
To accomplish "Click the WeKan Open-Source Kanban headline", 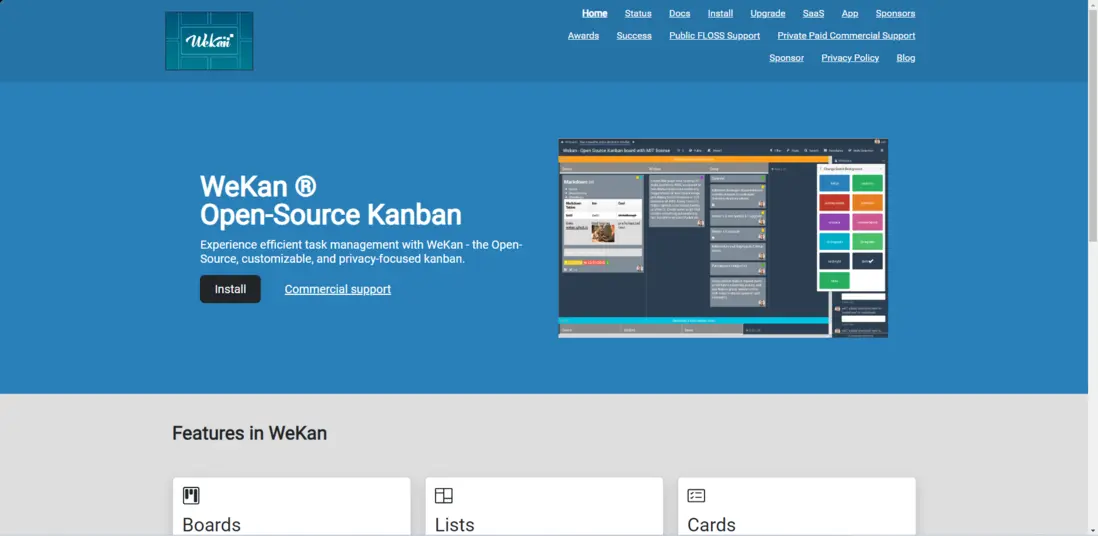I will click(331, 200).
